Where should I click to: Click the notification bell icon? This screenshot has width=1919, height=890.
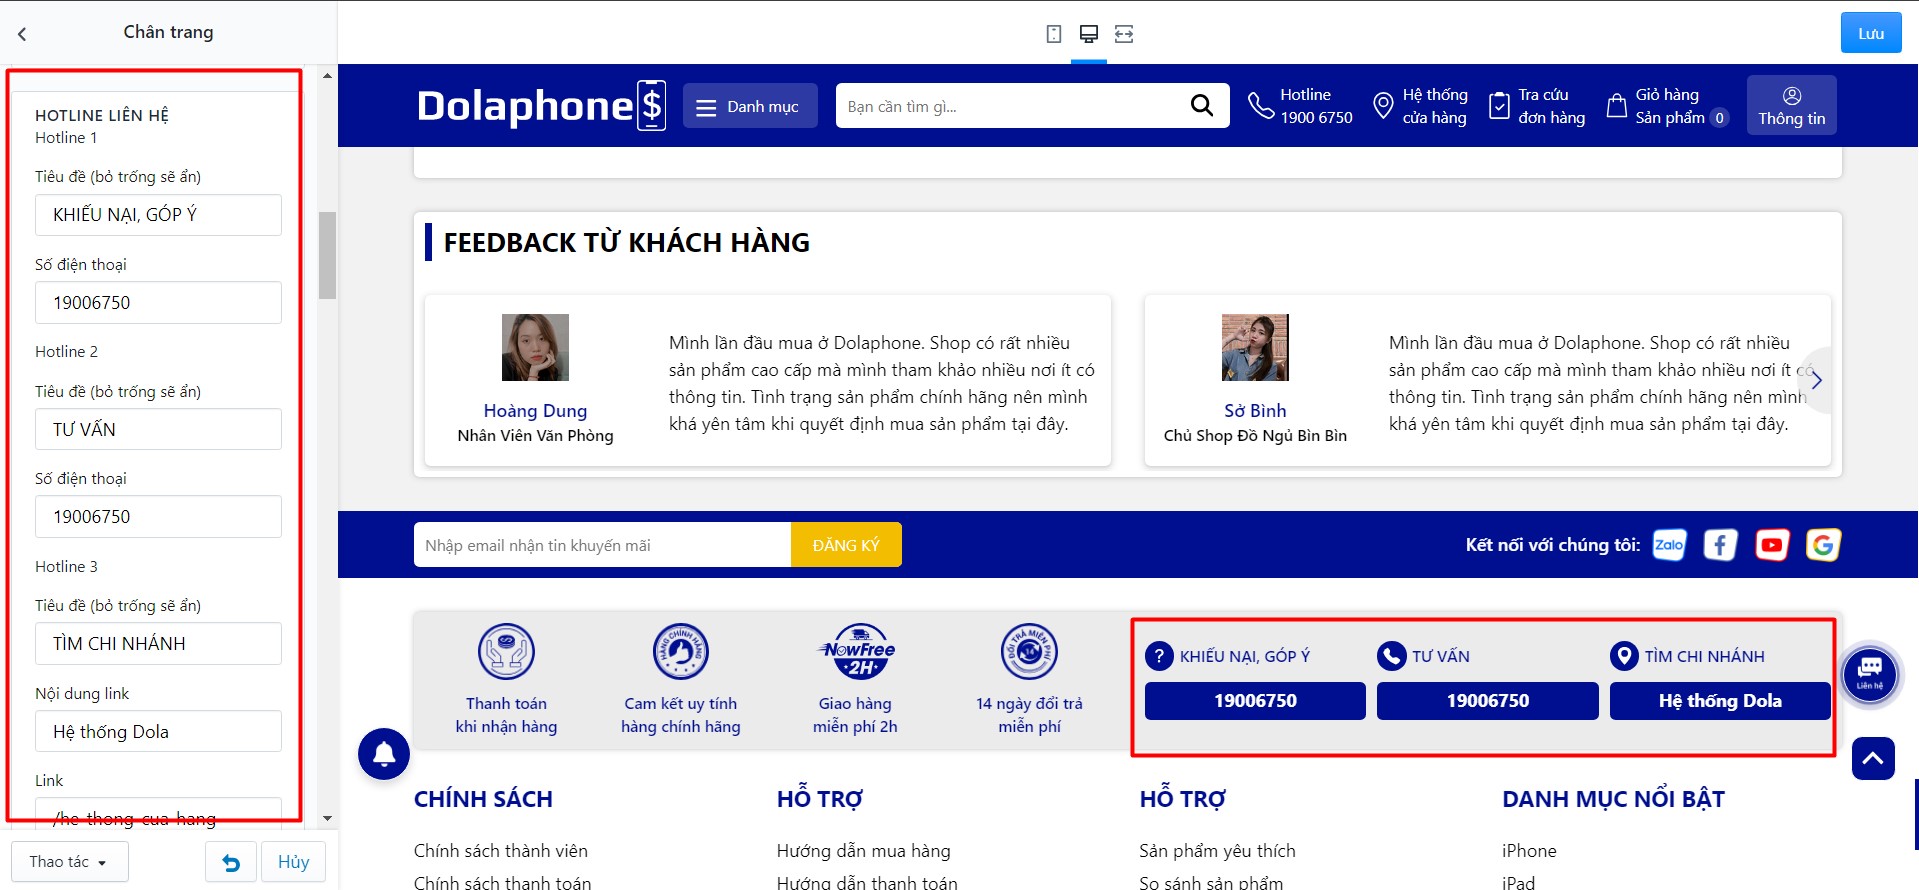(x=384, y=754)
